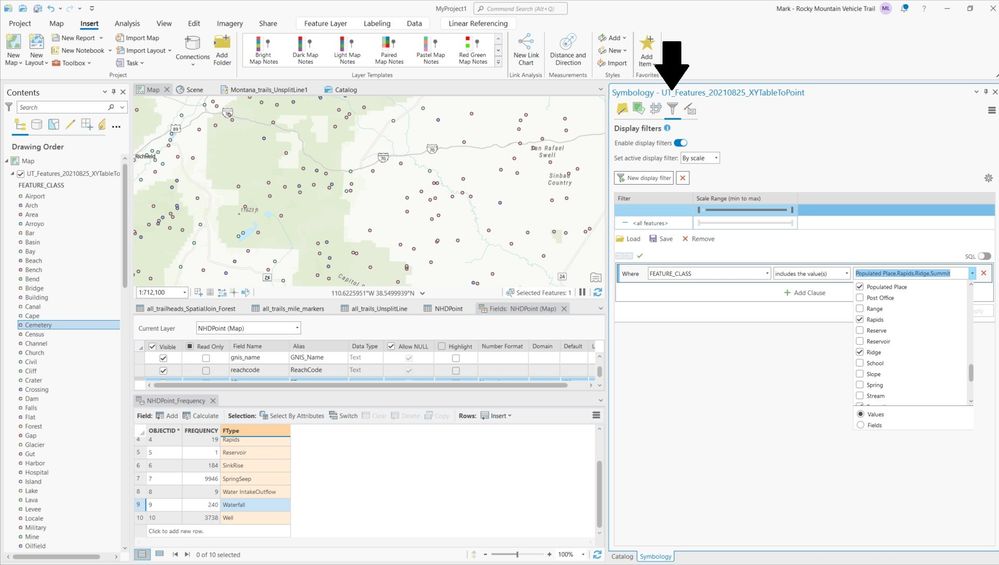Open Select By Attributes in table

click(x=293, y=416)
